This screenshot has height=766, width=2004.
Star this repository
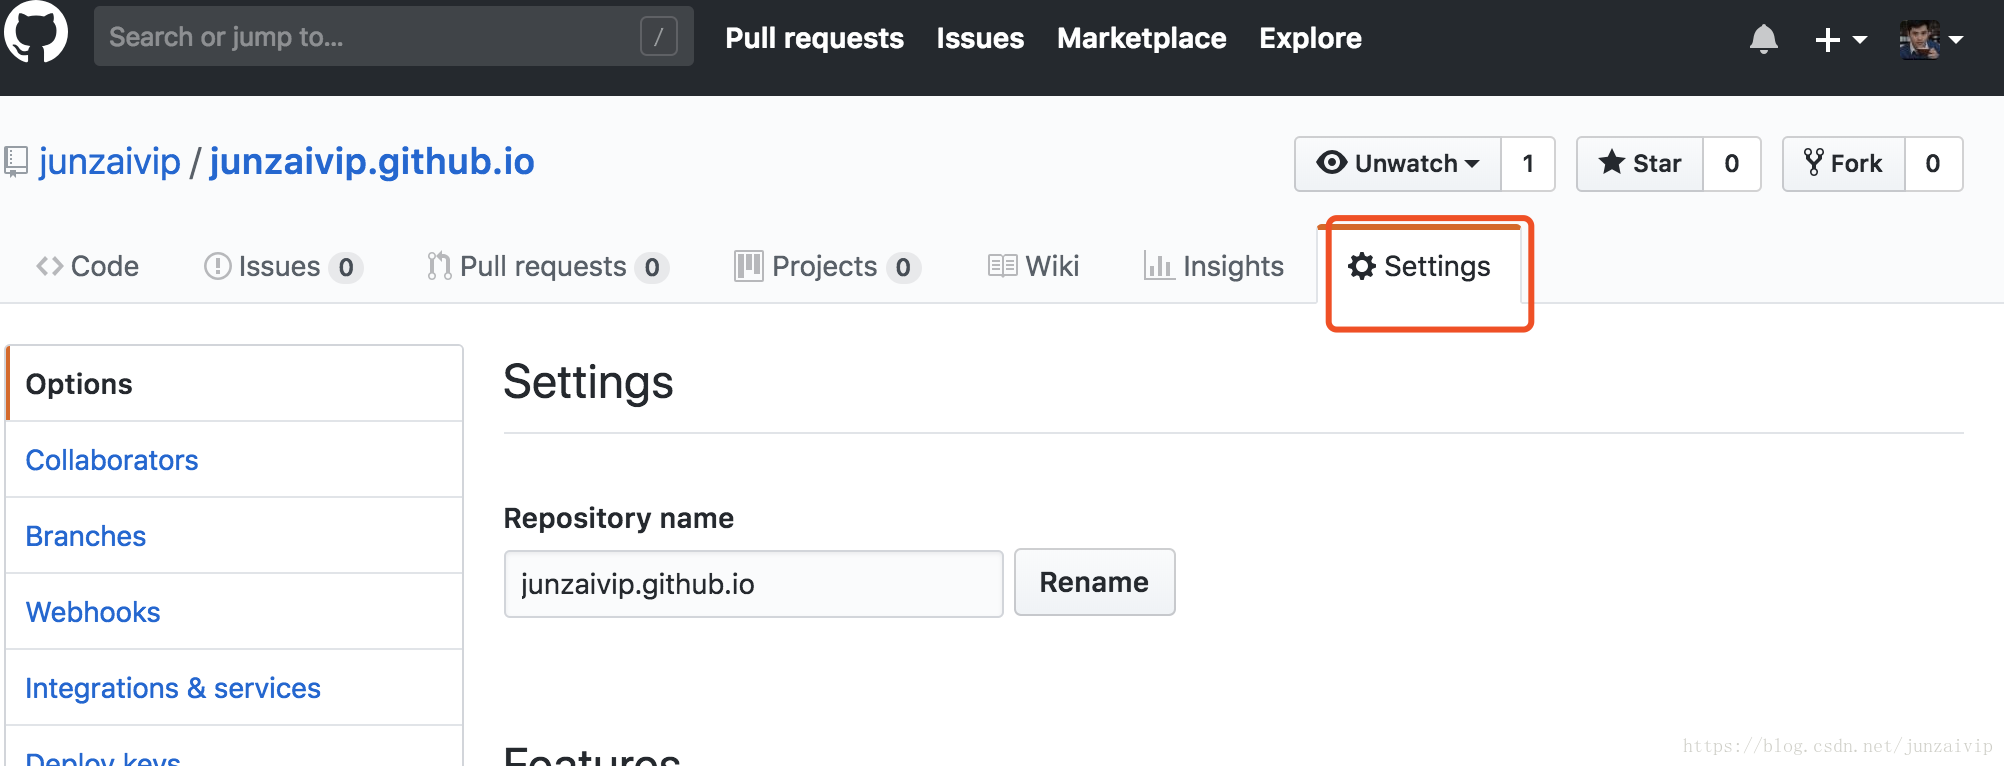[x=1640, y=163]
